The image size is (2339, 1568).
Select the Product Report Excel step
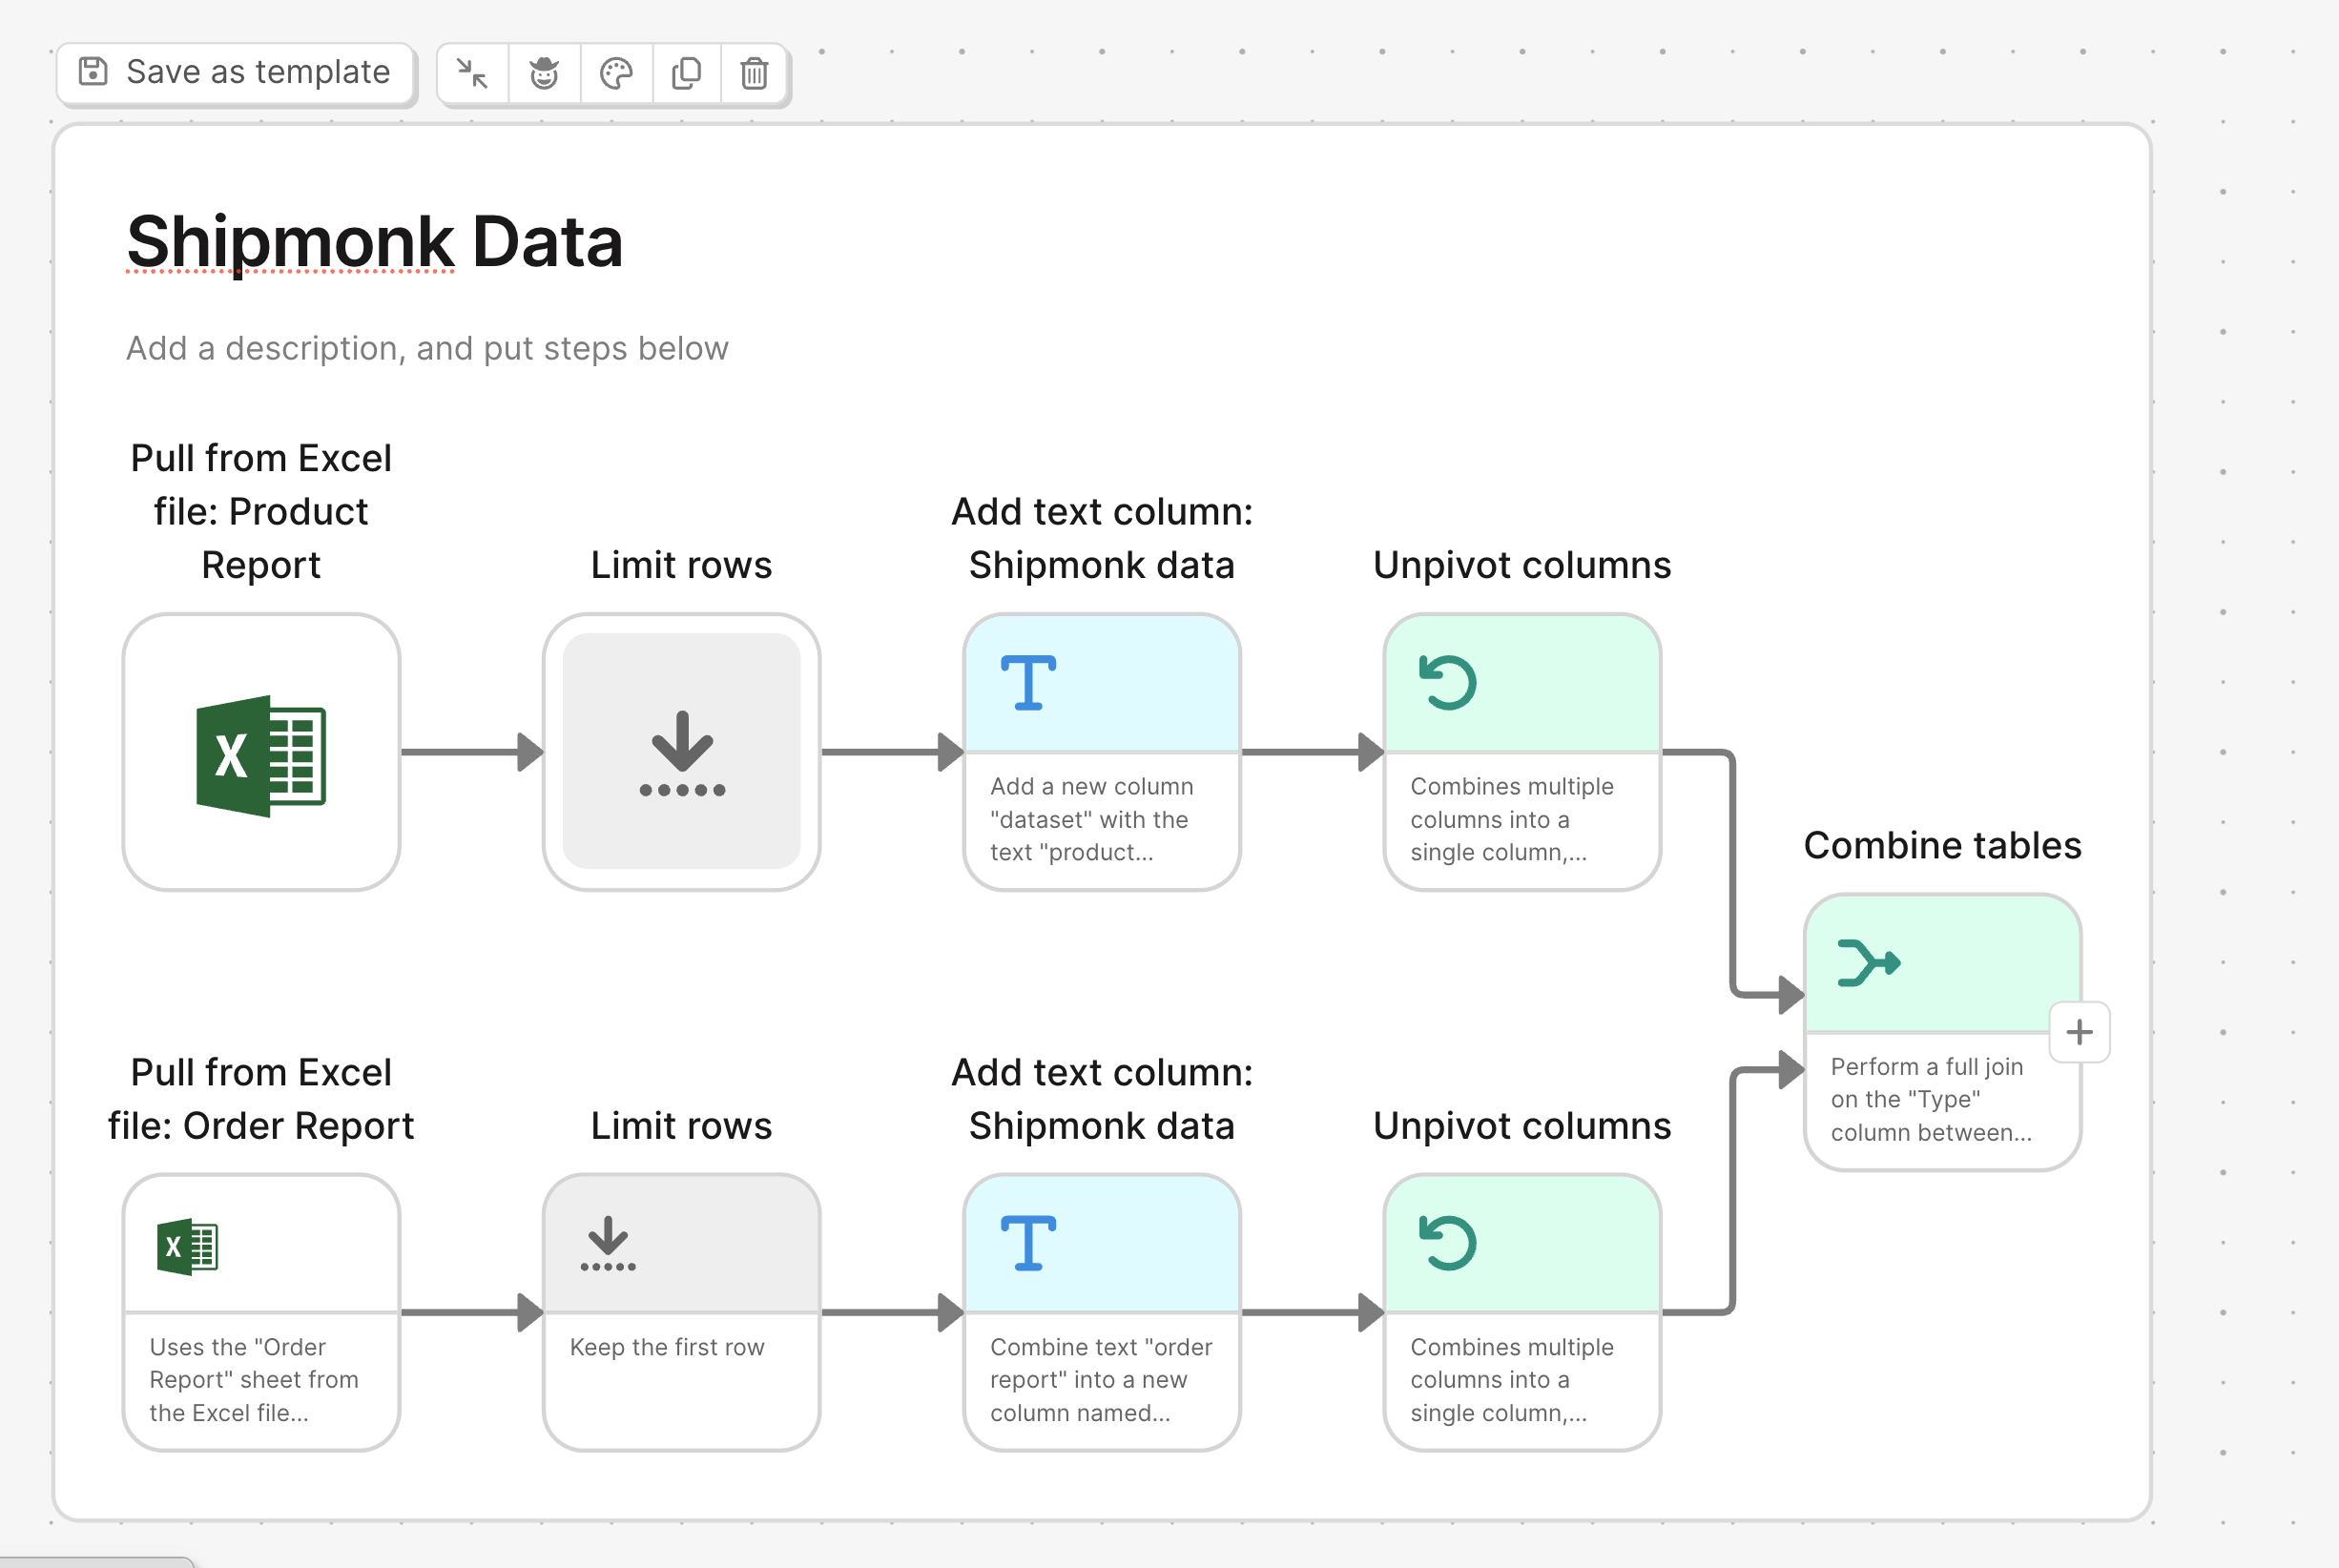[x=261, y=752]
